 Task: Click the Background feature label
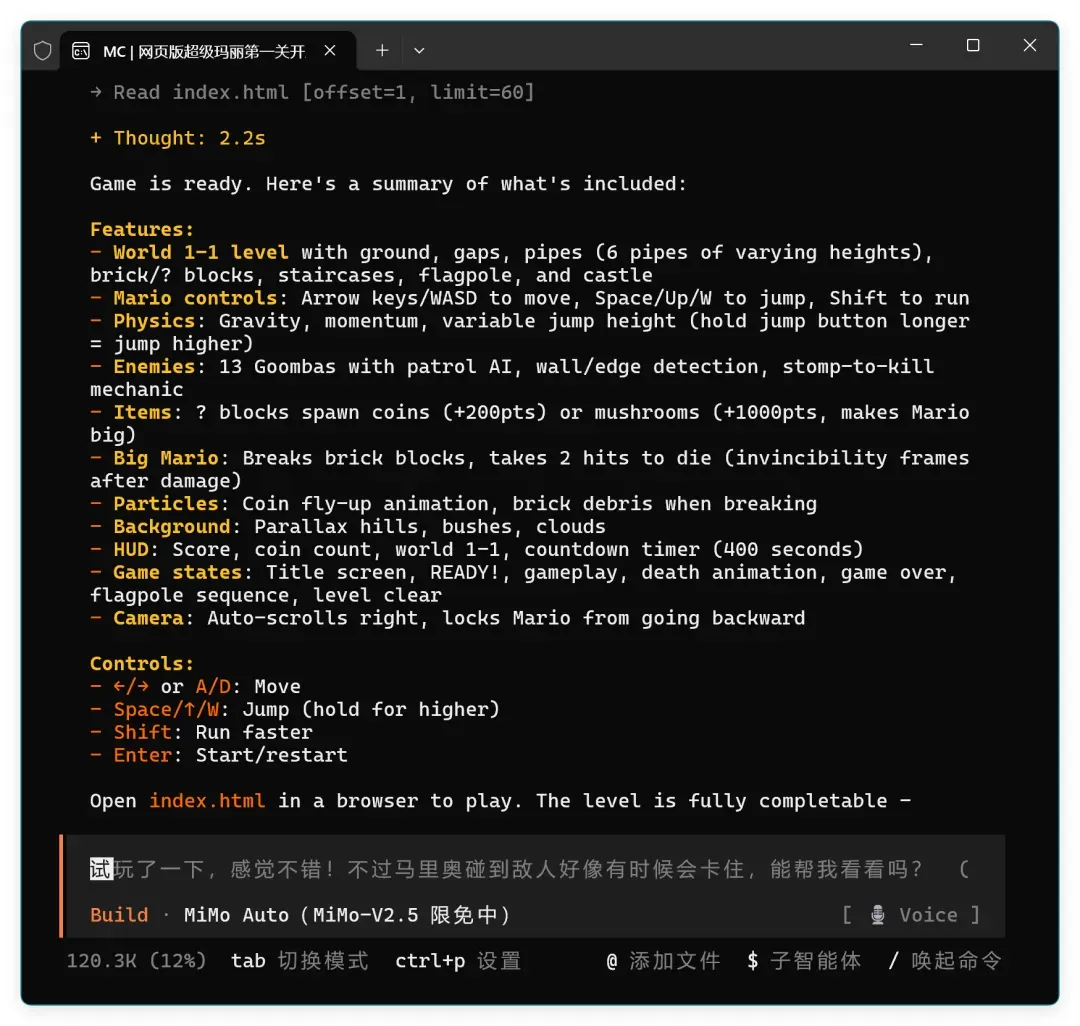172,527
